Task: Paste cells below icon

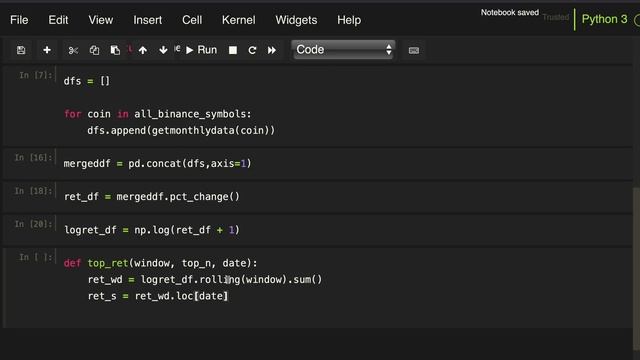Action: tap(115, 50)
